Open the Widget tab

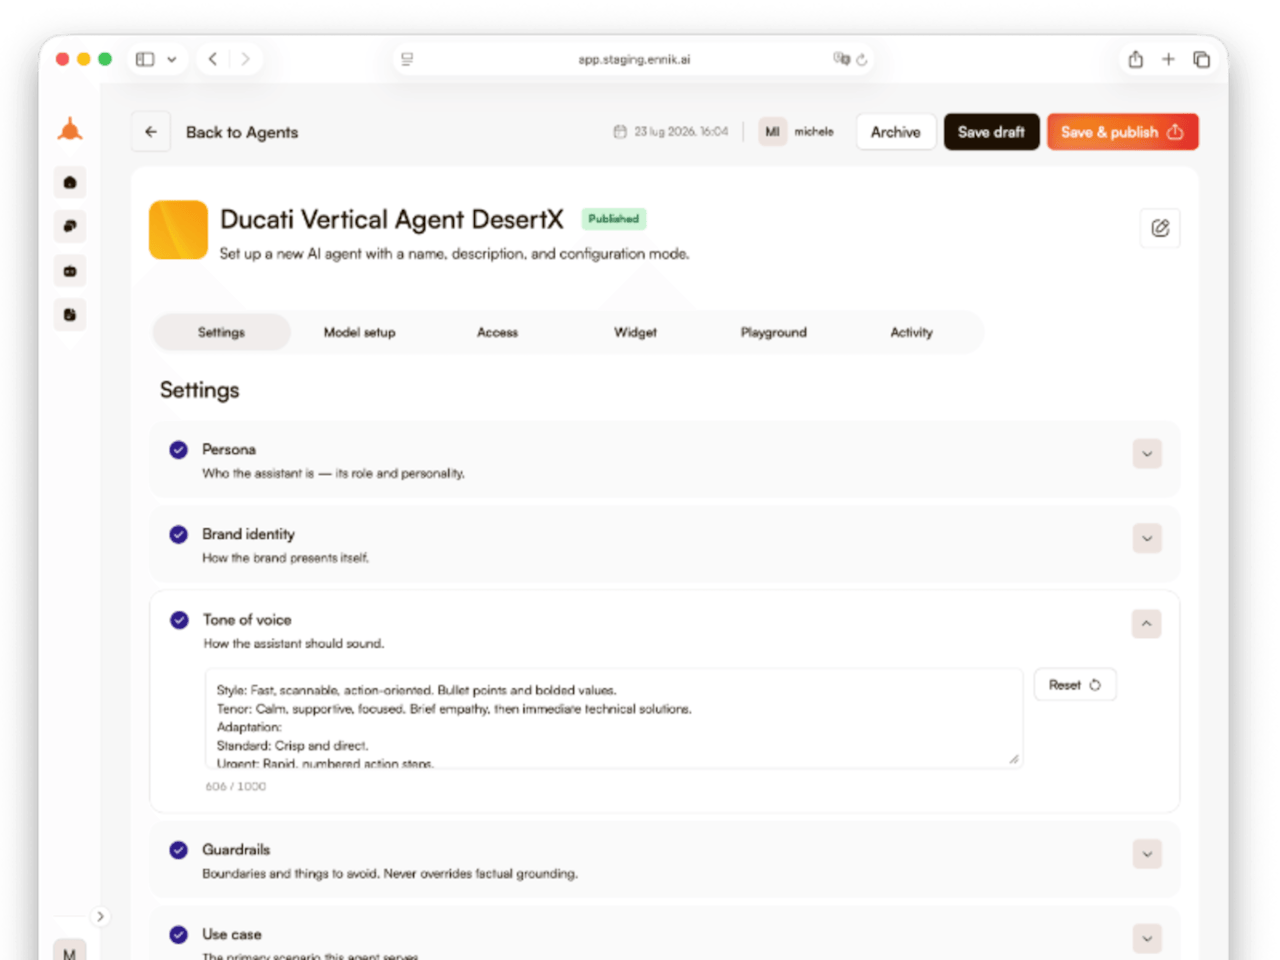(635, 332)
